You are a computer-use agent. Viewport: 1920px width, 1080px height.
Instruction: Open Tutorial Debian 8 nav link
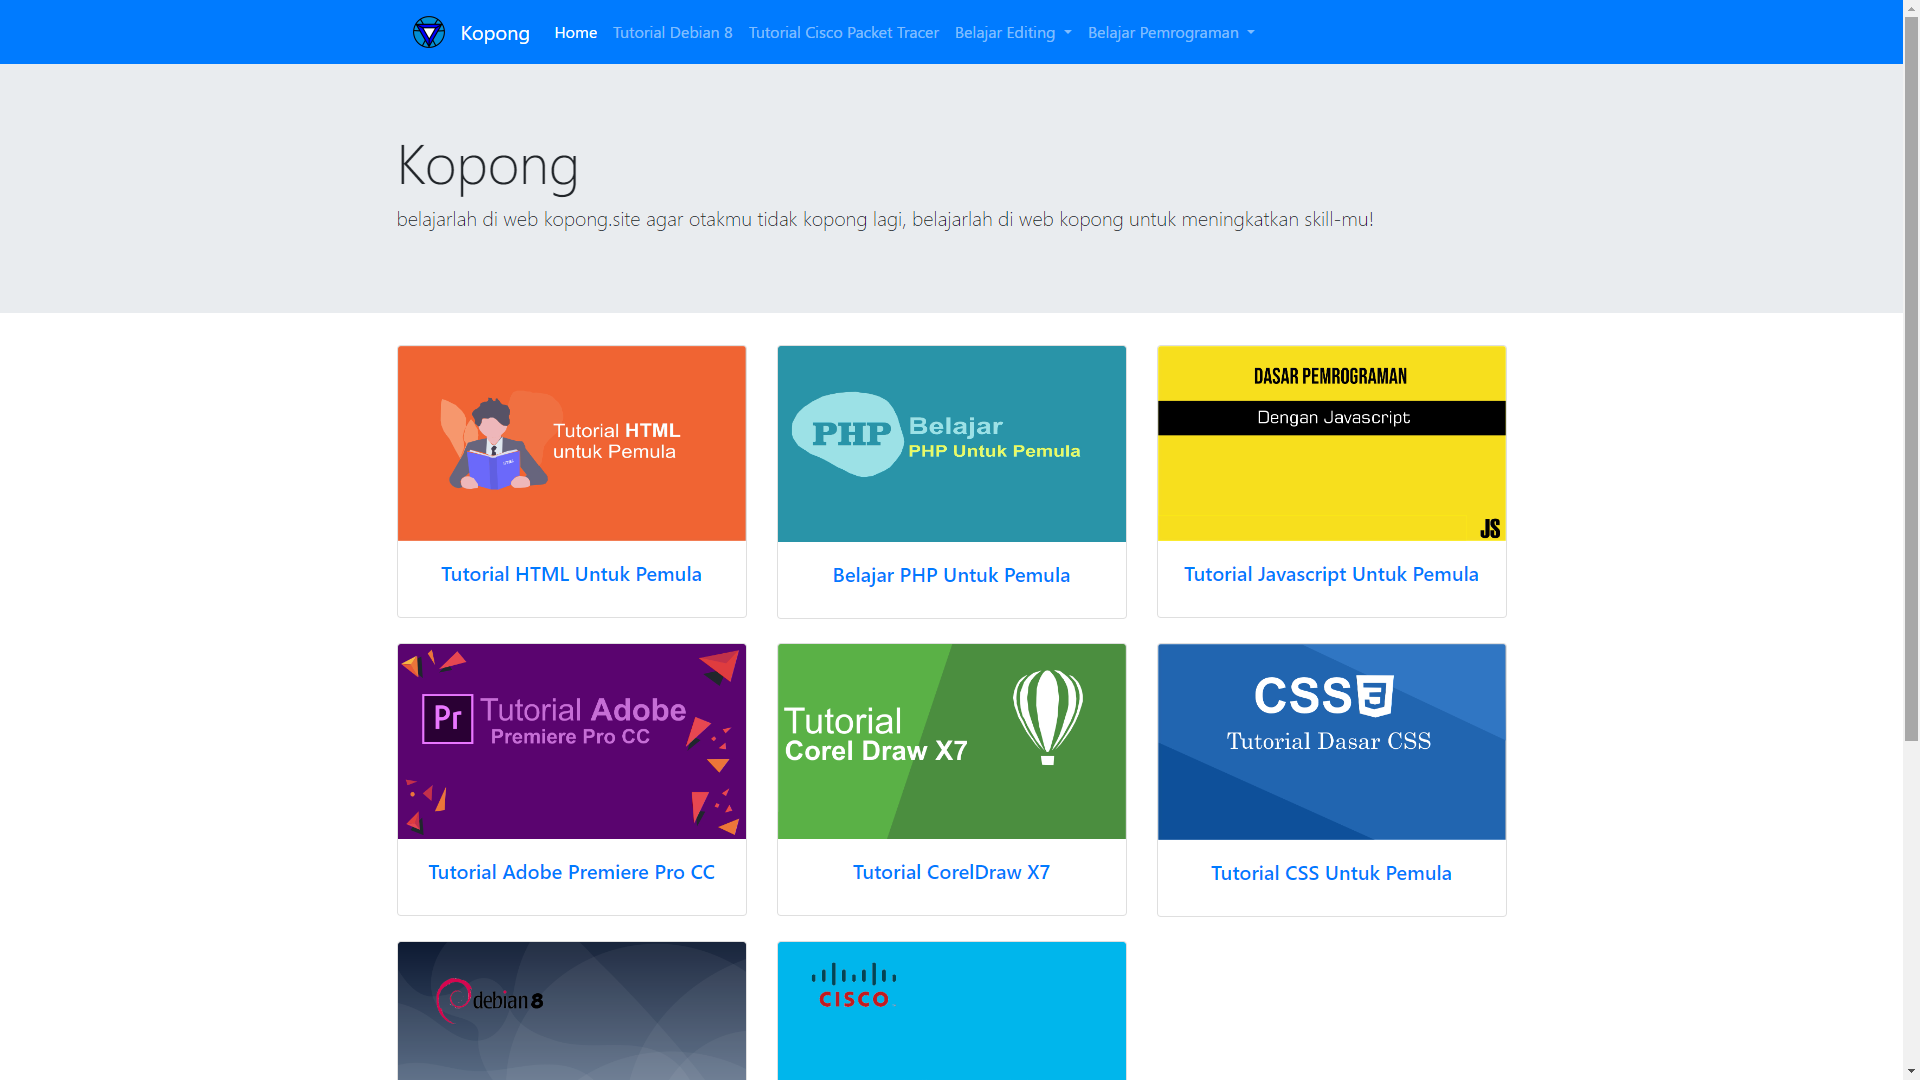point(672,33)
